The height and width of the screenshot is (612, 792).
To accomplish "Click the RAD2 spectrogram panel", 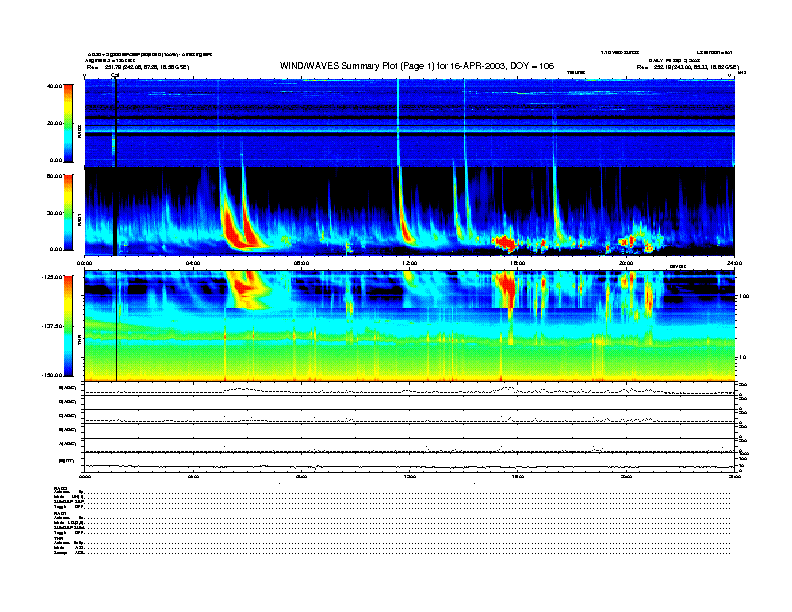I will [410, 123].
